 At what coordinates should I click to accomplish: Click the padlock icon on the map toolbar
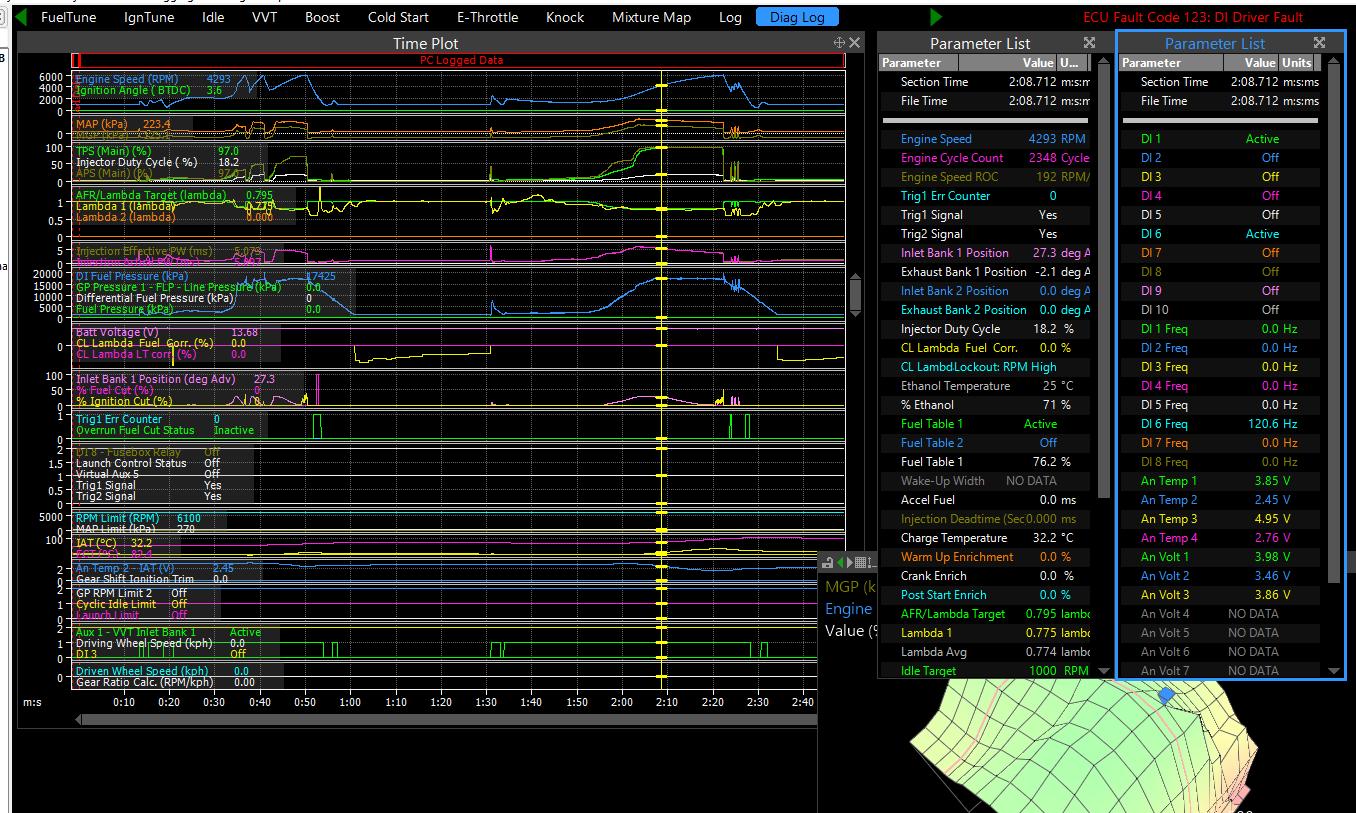tap(828, 563)
